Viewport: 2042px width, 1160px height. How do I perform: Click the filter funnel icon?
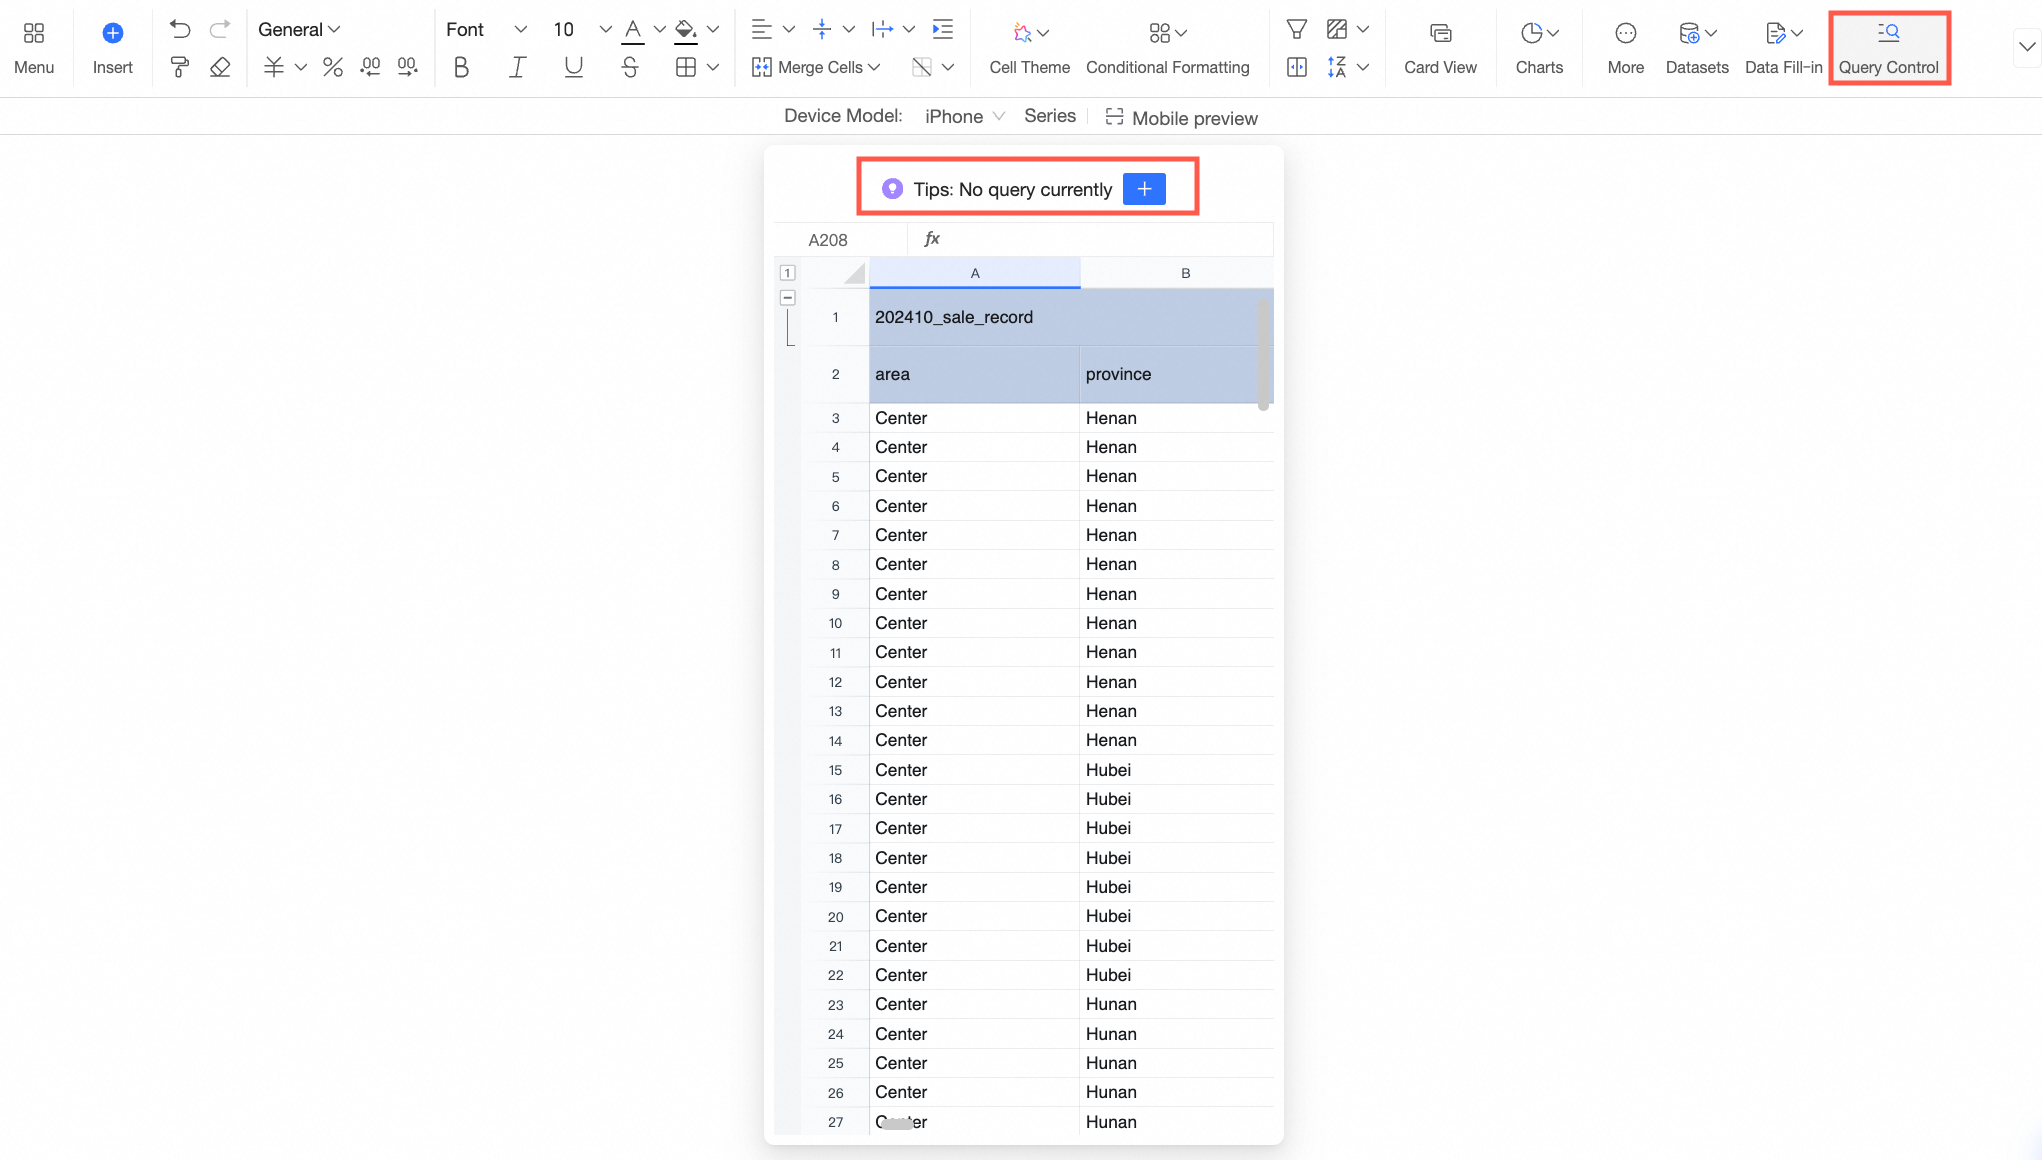1296,29
